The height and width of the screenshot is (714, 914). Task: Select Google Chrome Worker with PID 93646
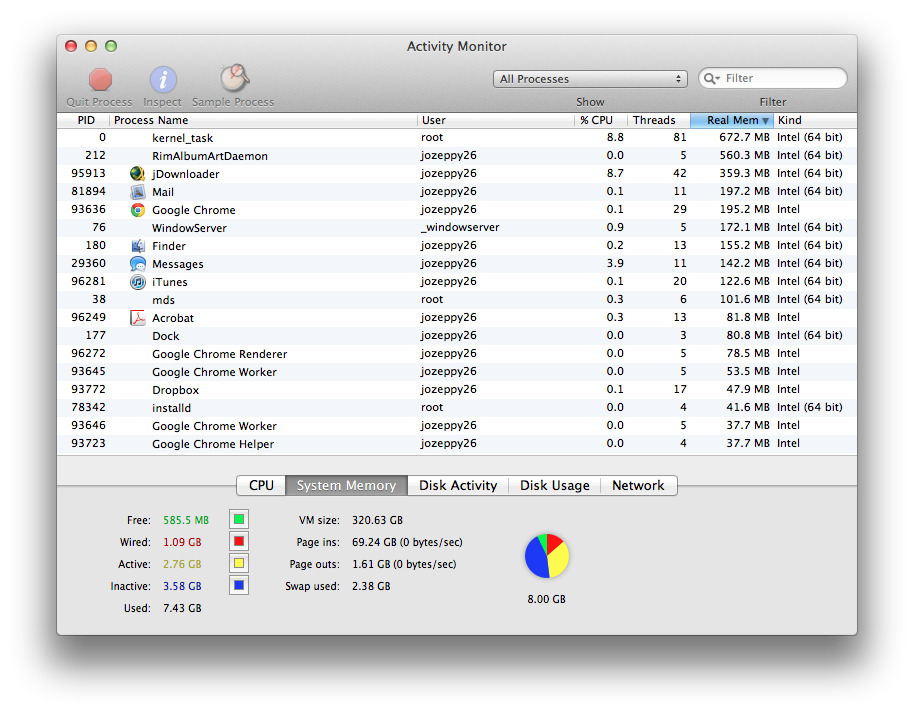pyautogui.click(x=457, y=425)
